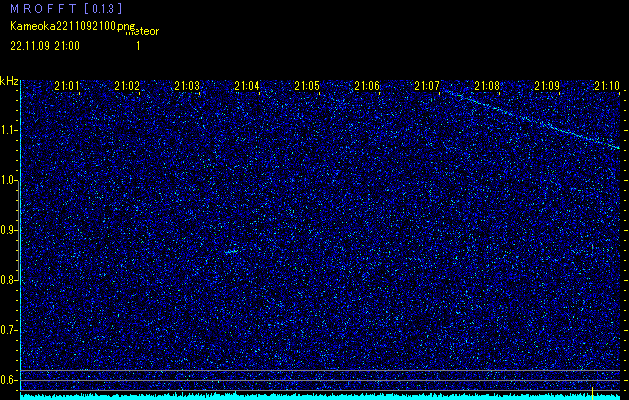
Task: Click the kHz axis unit label
Action: (9, 81)
